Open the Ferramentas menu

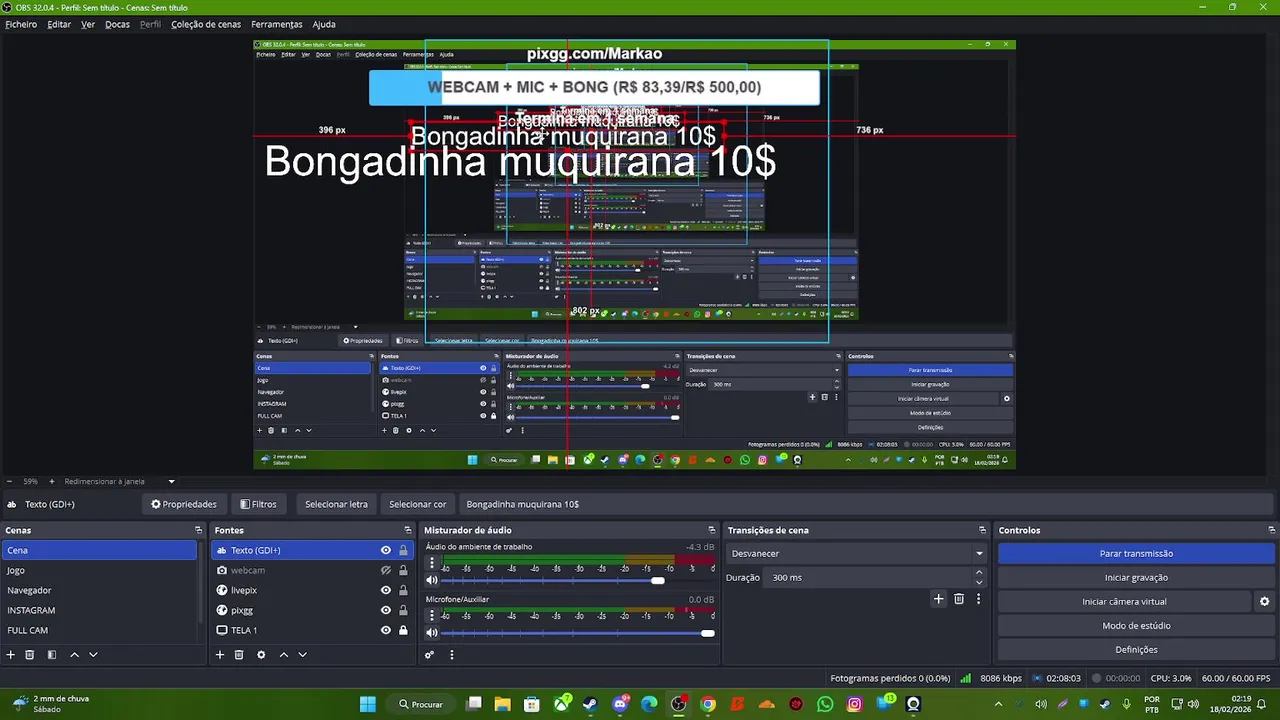tap(277, 24)
